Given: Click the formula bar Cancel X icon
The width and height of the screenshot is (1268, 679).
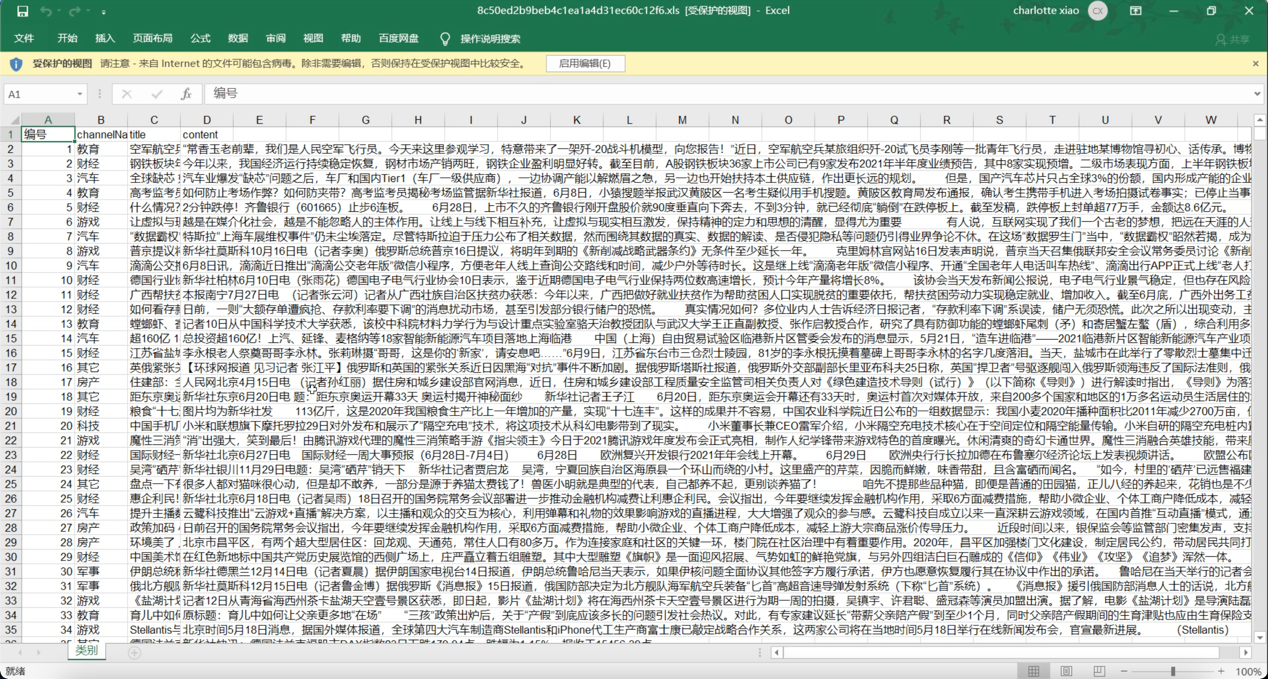Looking at the screenshot, I should click(126, 93).
